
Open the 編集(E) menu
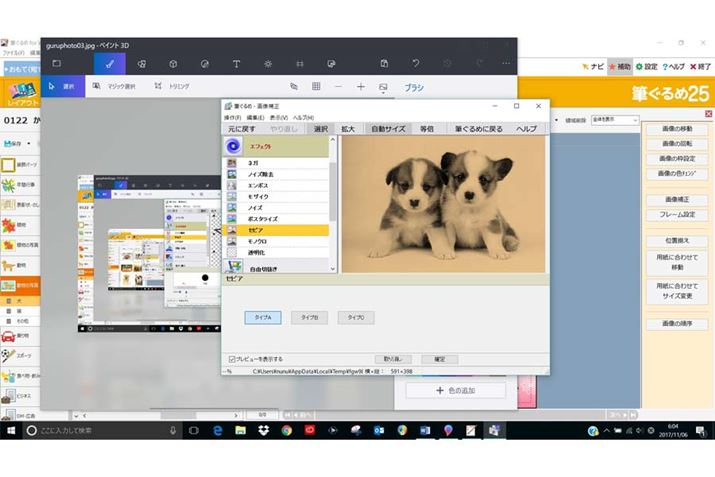pos(256,117)
